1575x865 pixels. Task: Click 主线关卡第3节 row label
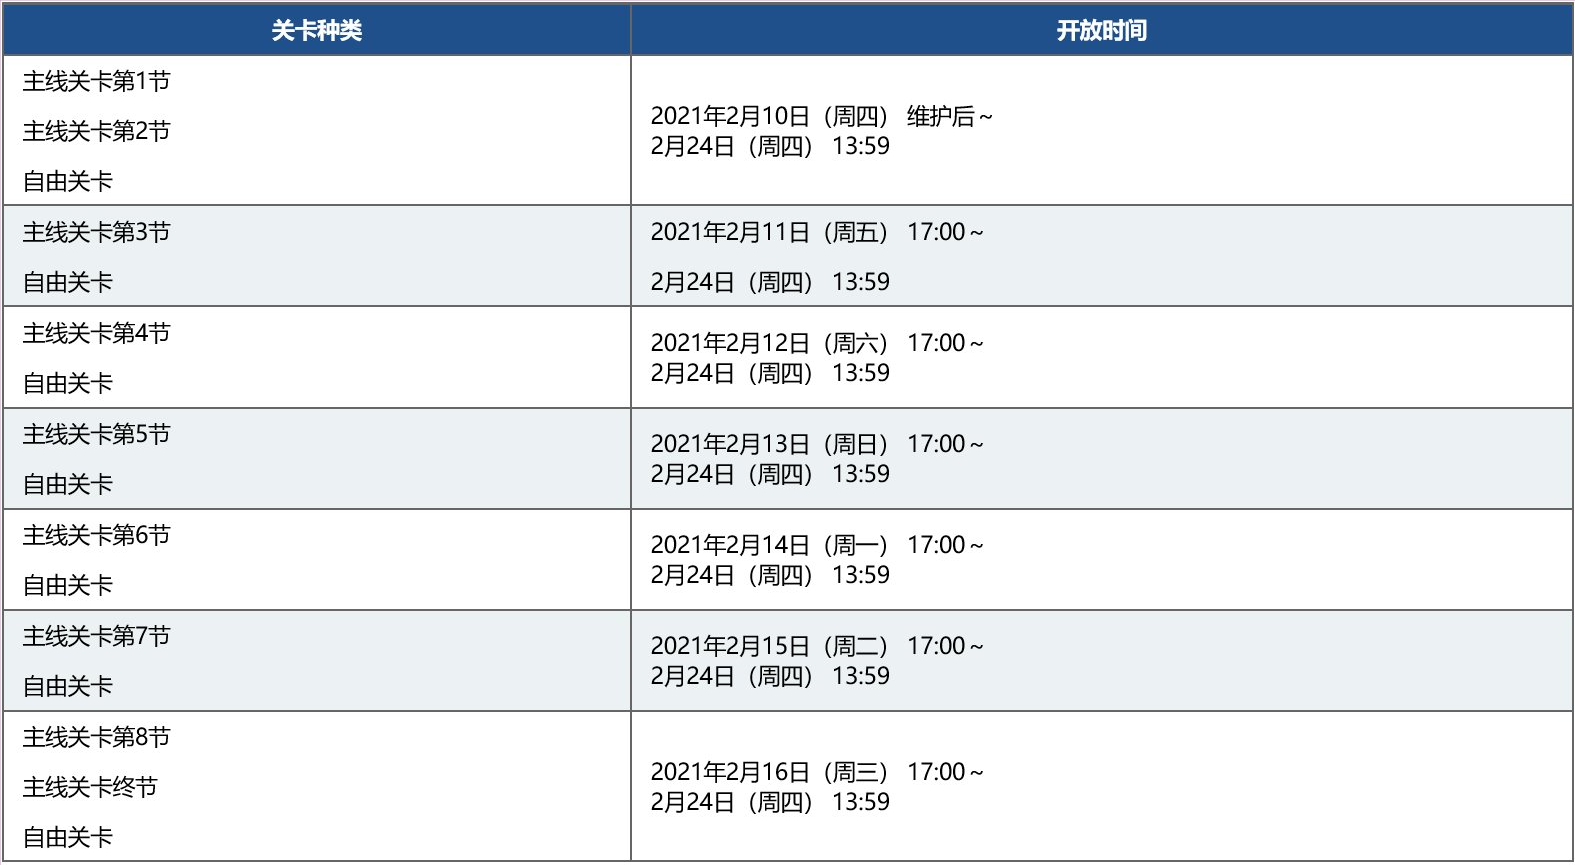click(x=97, y=232)
